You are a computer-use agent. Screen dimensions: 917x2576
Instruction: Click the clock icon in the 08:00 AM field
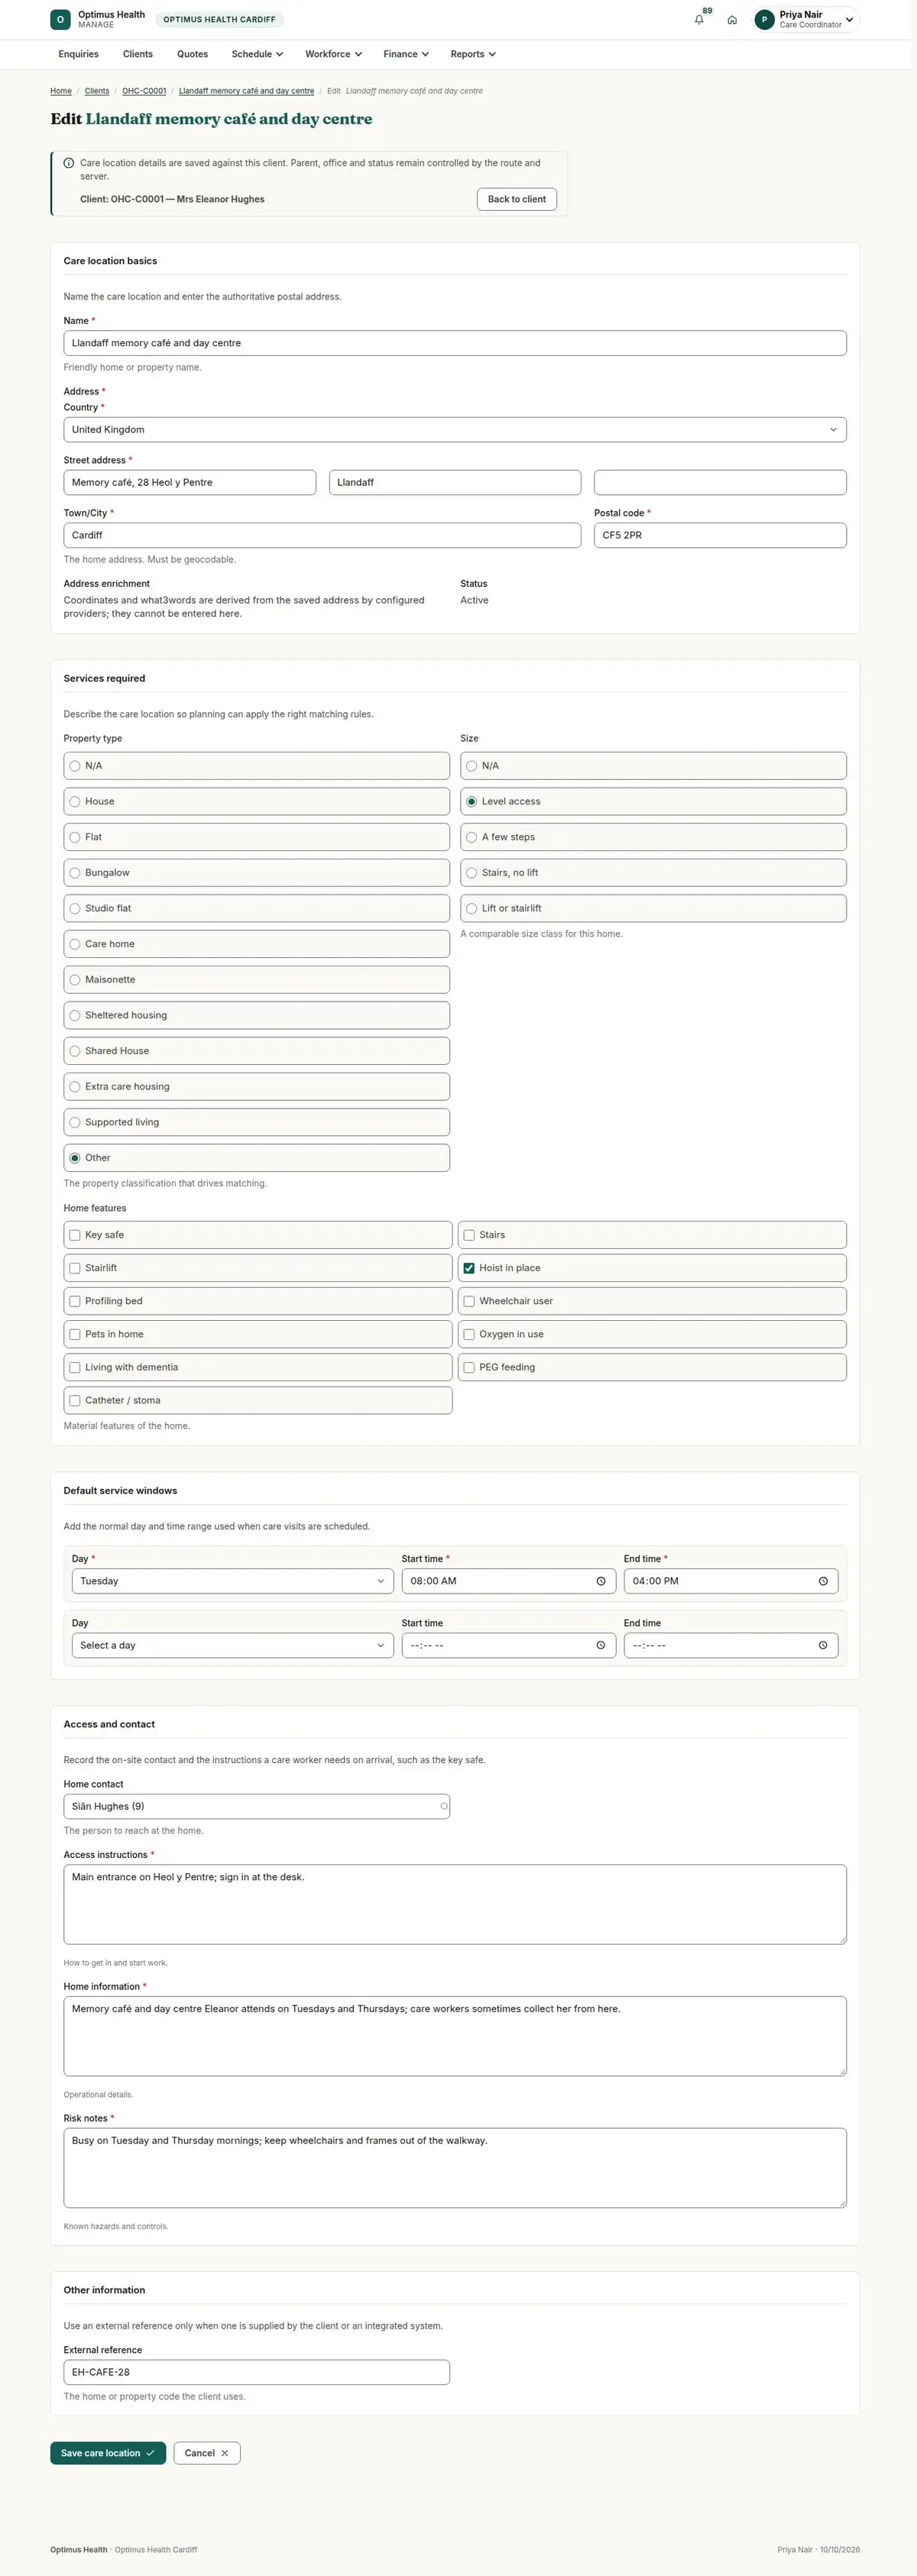[x=601, y=1581]
